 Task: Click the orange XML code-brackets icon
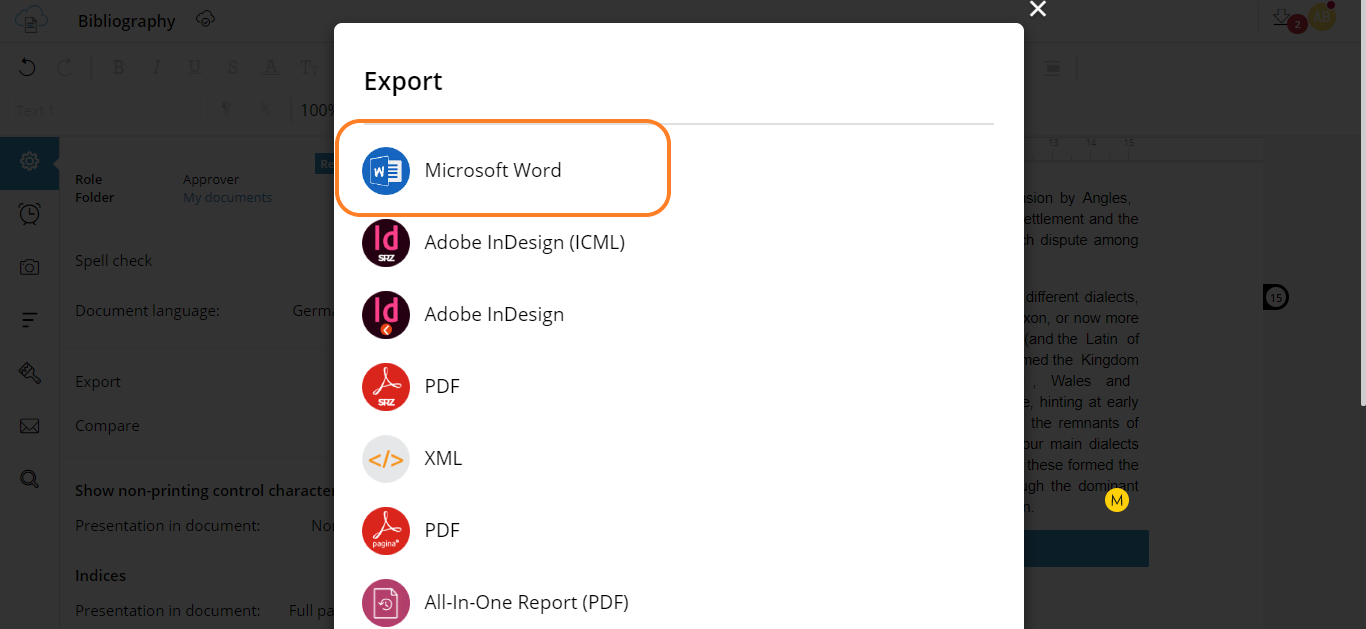click(386, 459)
